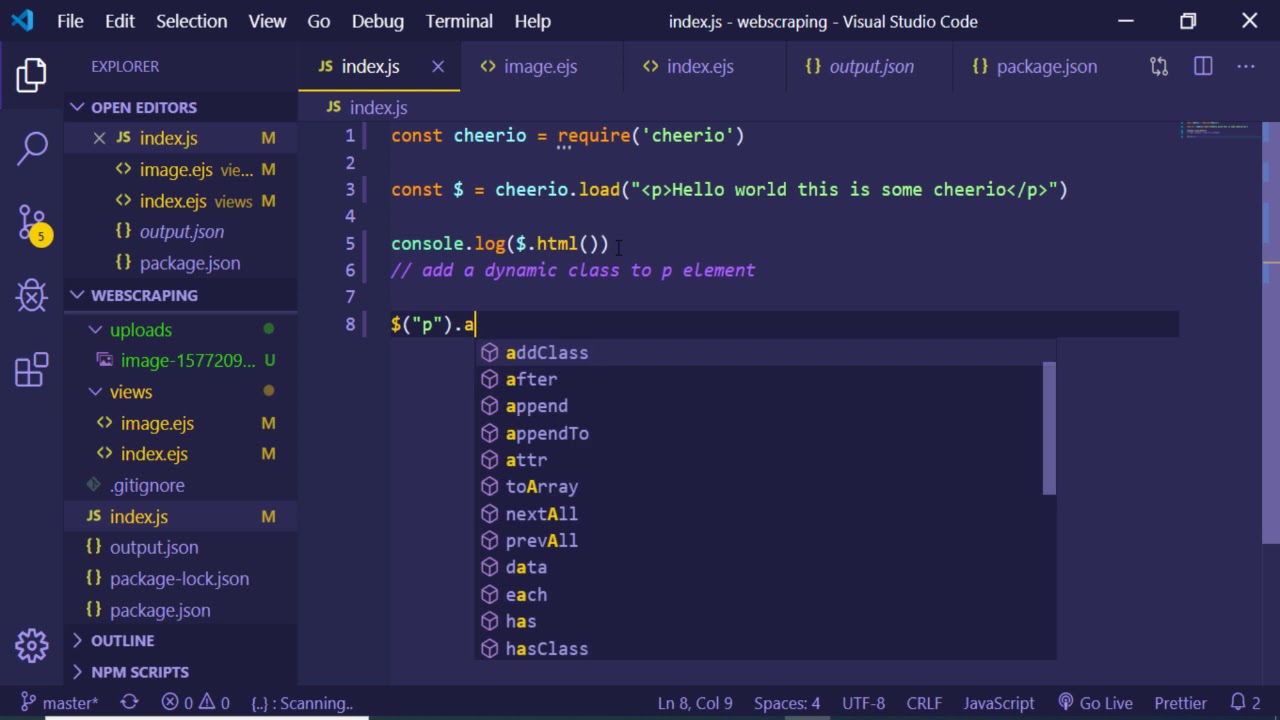The height and width of the screenshot is (720, 1280).
Task: Open the Extensions view icon
Action: (32, 370)
